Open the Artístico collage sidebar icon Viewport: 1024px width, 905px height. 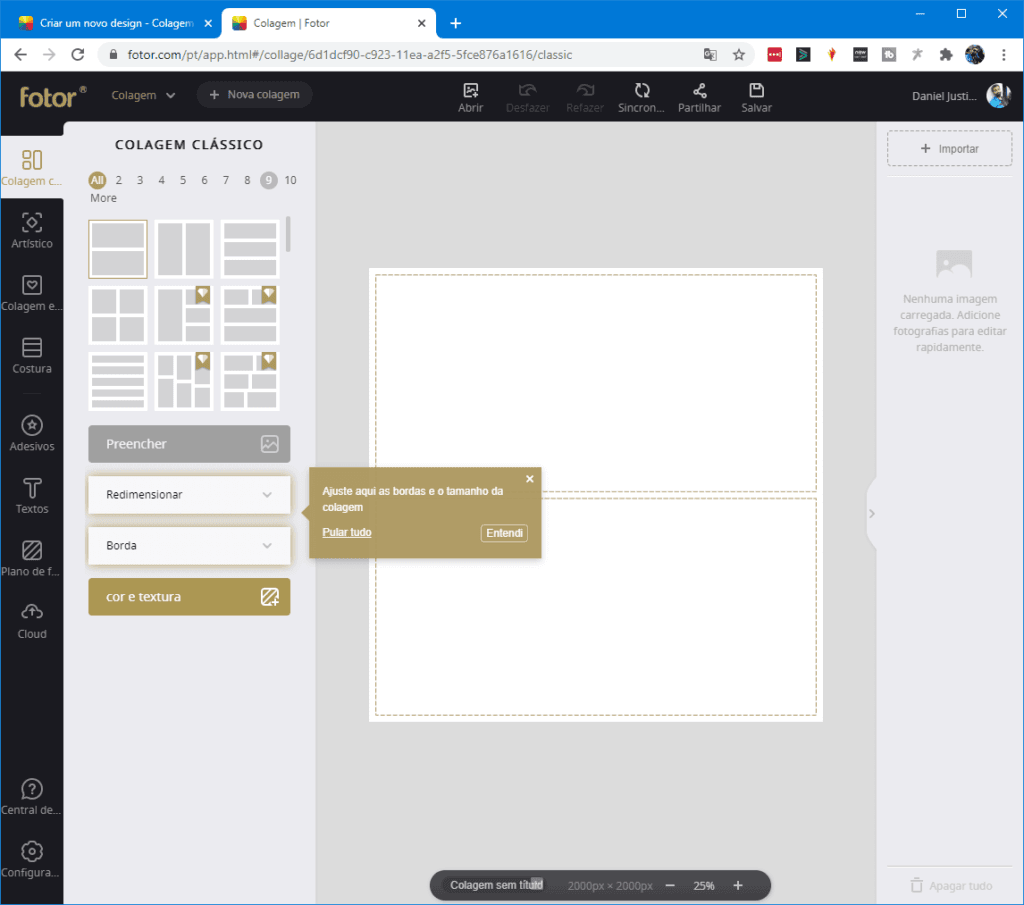[32, 223]
